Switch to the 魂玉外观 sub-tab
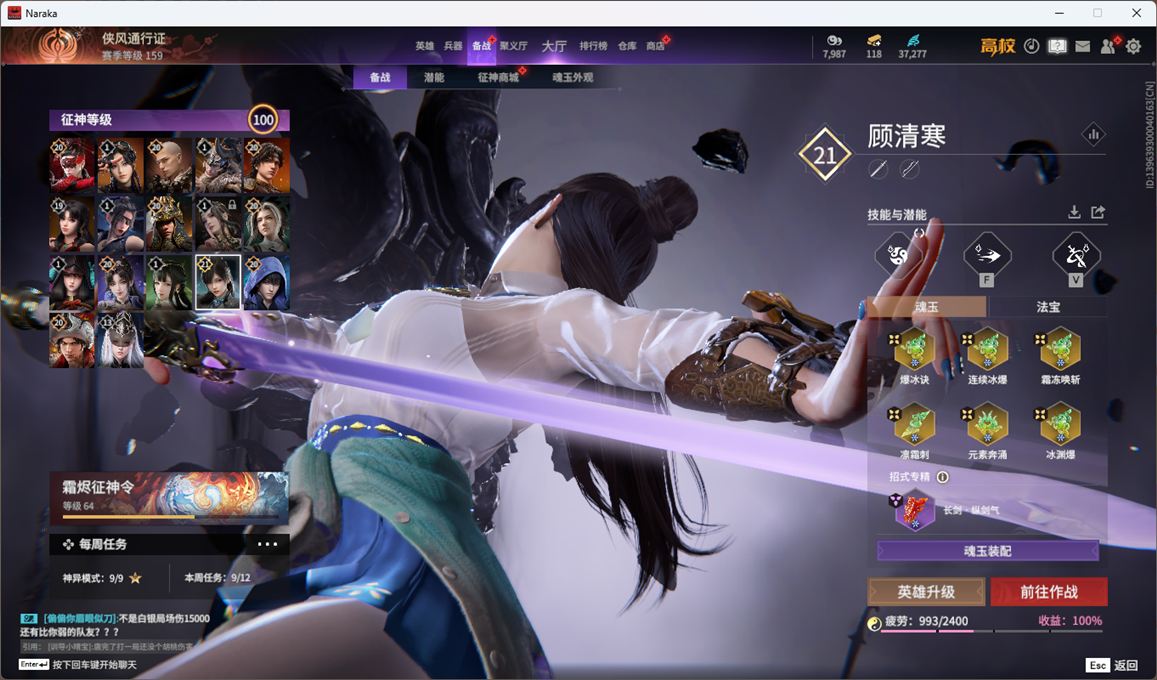 [x=573, y=77]
